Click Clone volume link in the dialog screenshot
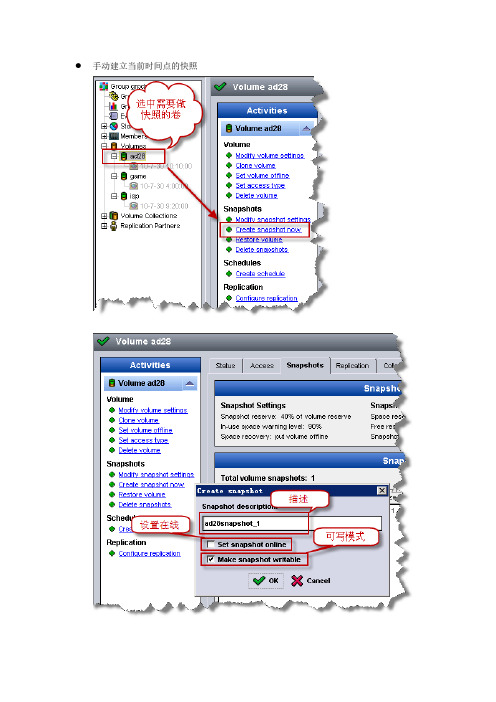This screenshot has width=496, height=702. 138,420
